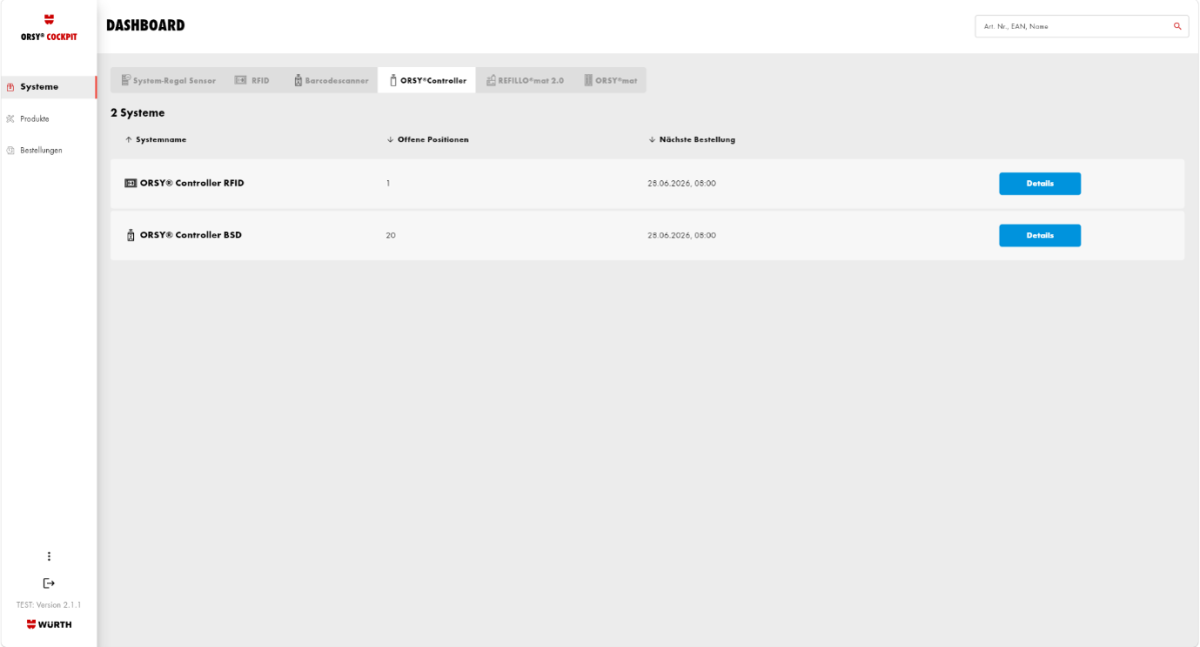Click TEST: Version 2.1.1 label
The image size is (1200, 647).
49,605
